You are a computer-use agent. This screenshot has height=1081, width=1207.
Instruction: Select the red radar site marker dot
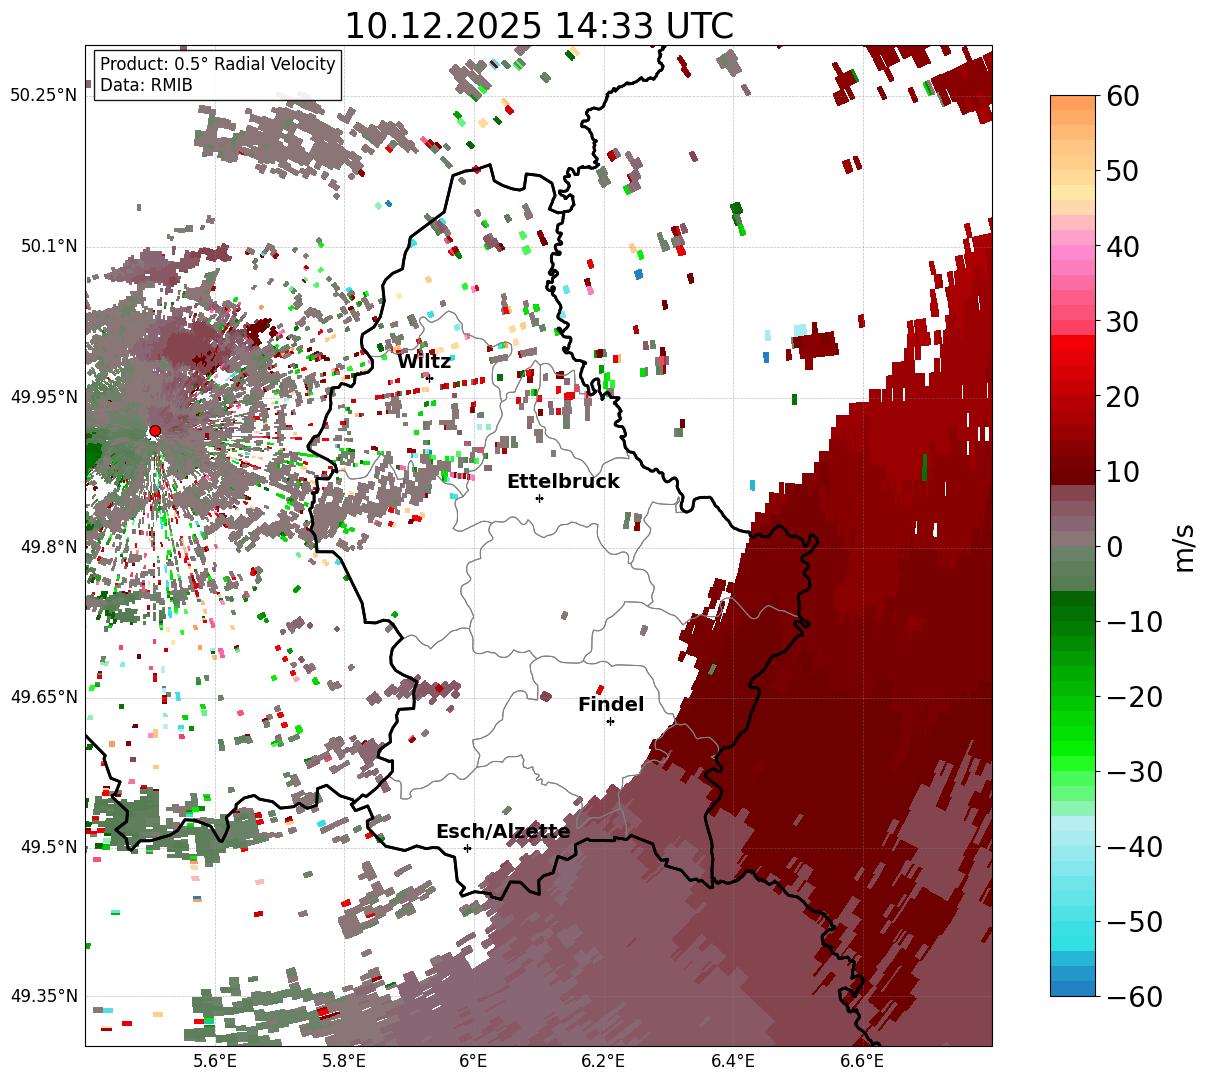[154, 431]
